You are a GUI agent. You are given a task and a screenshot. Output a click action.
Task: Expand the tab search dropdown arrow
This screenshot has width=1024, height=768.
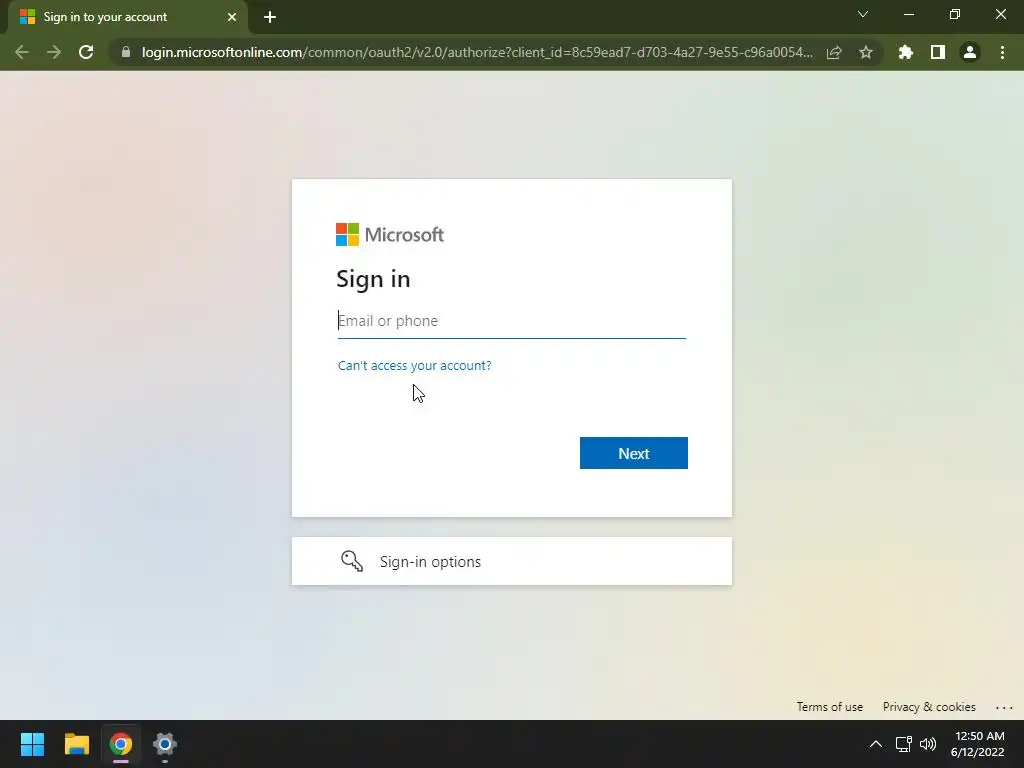tap(863, 14)
